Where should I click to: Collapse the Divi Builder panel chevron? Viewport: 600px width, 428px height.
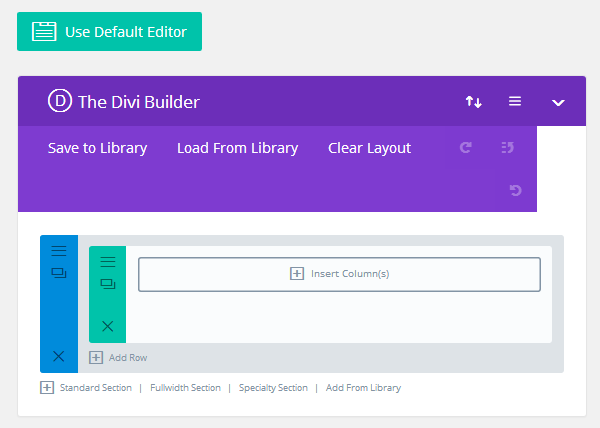(x=558, y=103)
